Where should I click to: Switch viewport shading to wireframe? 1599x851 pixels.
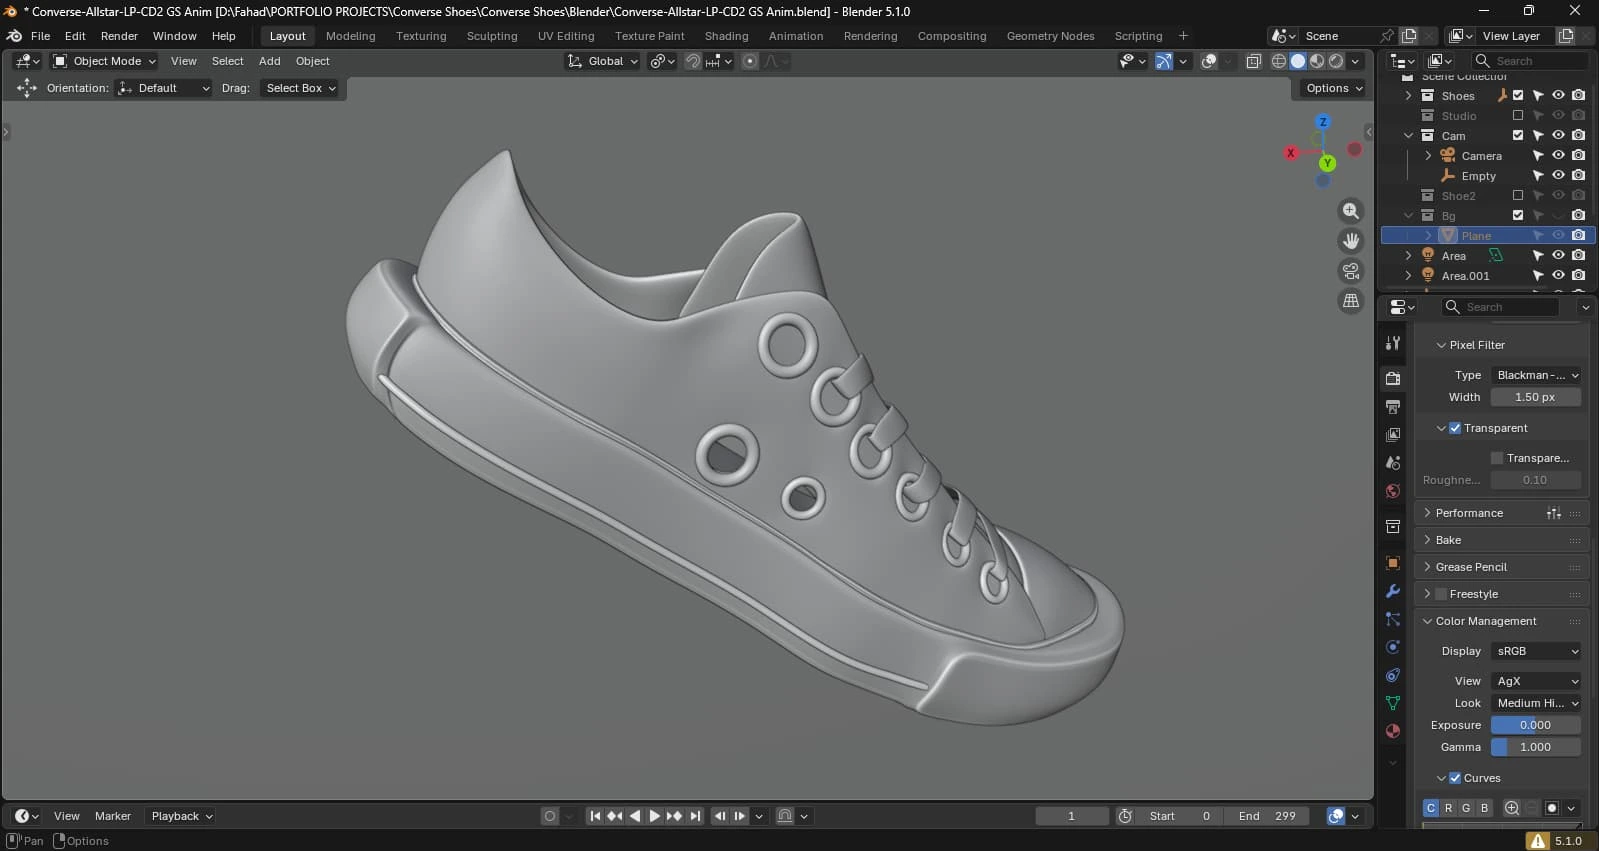click(x=1279, y=61)
